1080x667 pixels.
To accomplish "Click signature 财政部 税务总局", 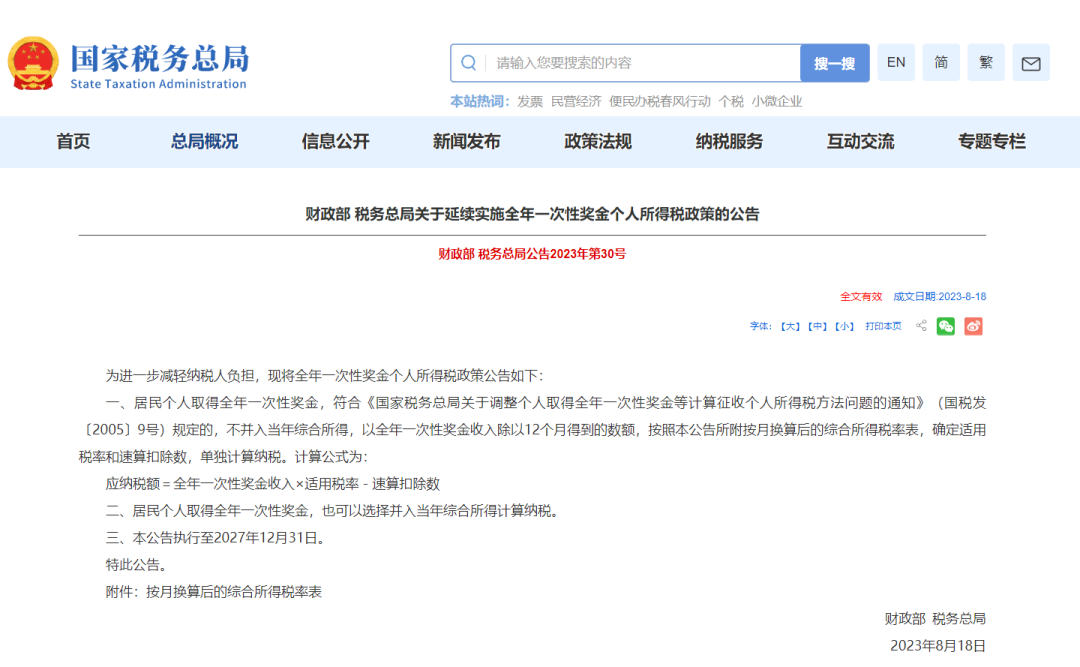I will click(935, 619).
